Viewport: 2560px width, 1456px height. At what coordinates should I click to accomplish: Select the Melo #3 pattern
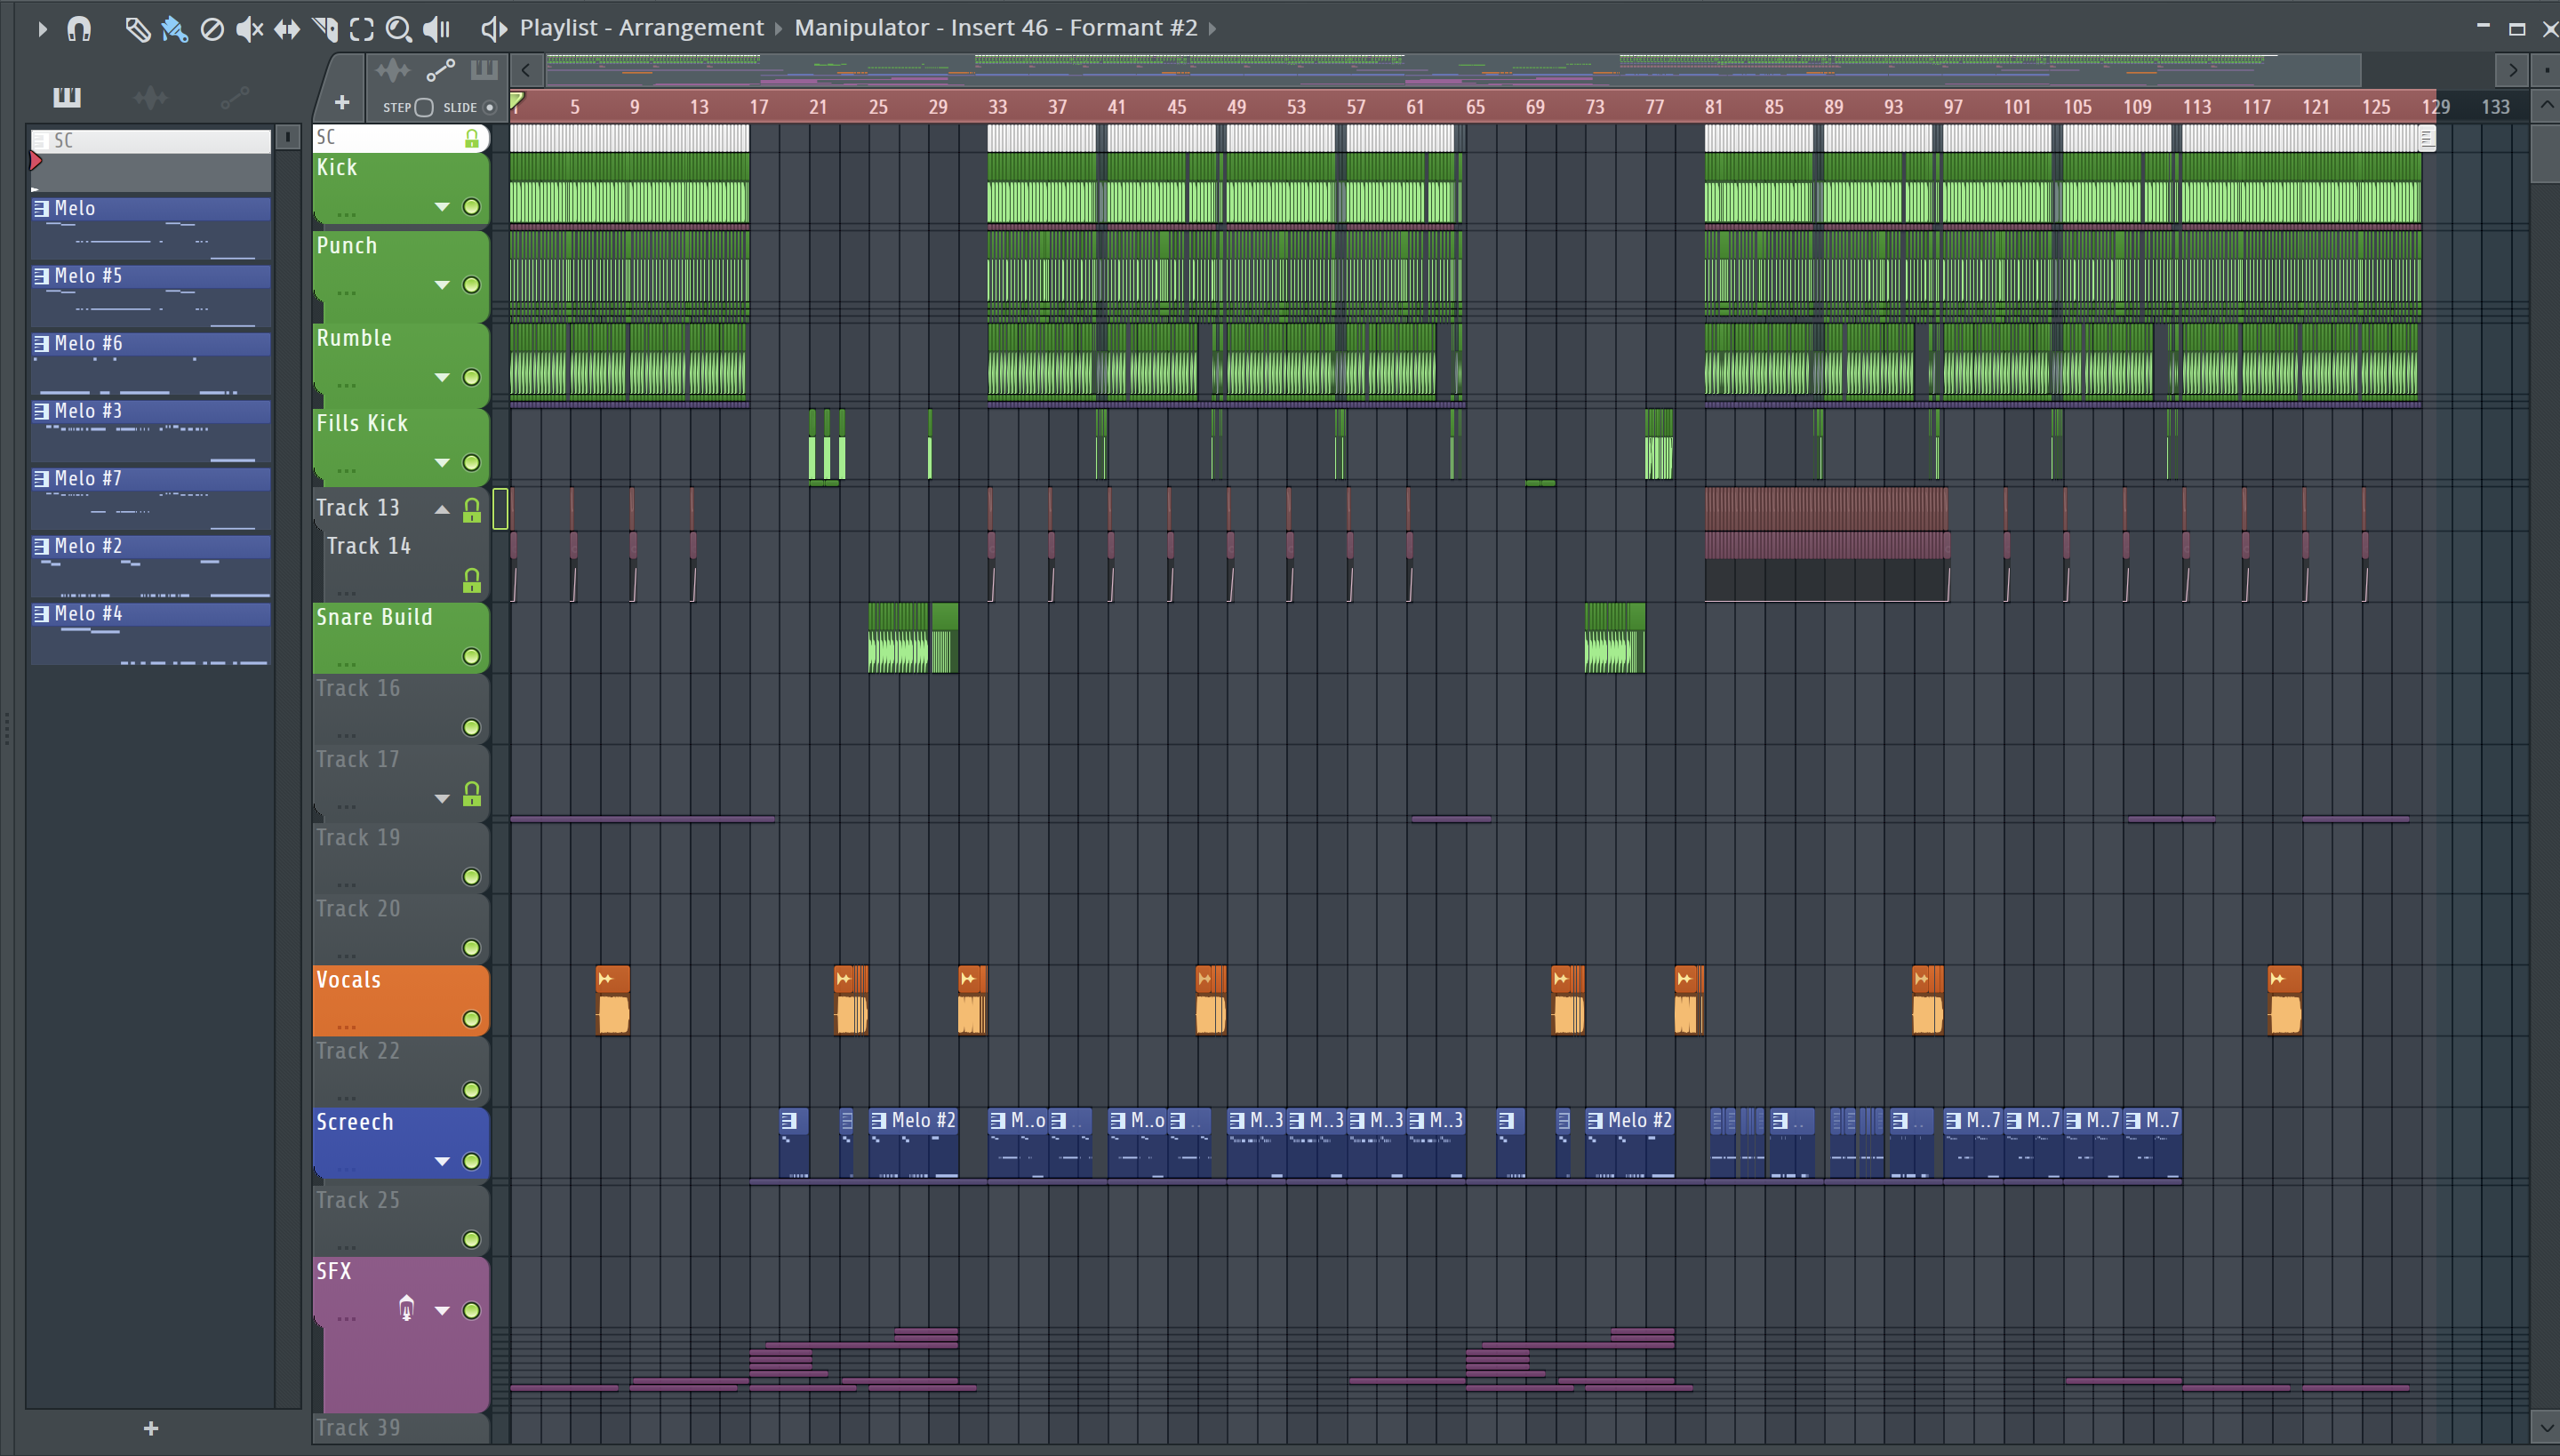point(151,431)
